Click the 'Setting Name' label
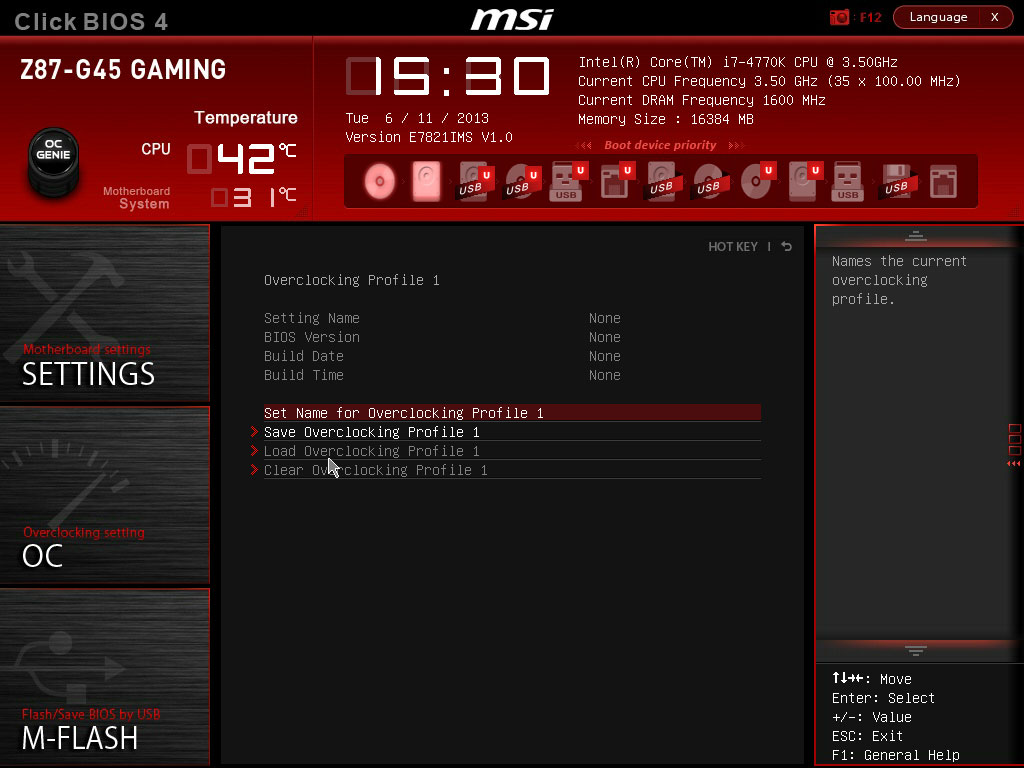1024x768 pixels. [x=312, y=318]
